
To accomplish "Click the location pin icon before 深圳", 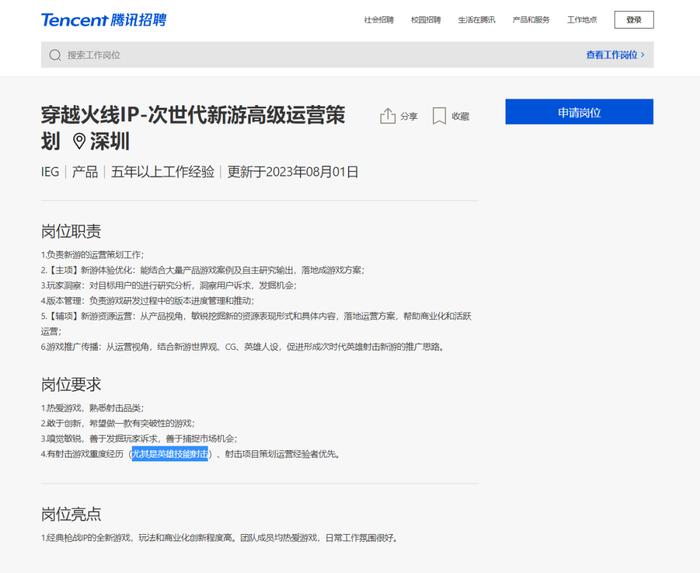I will tap(79, 141).
